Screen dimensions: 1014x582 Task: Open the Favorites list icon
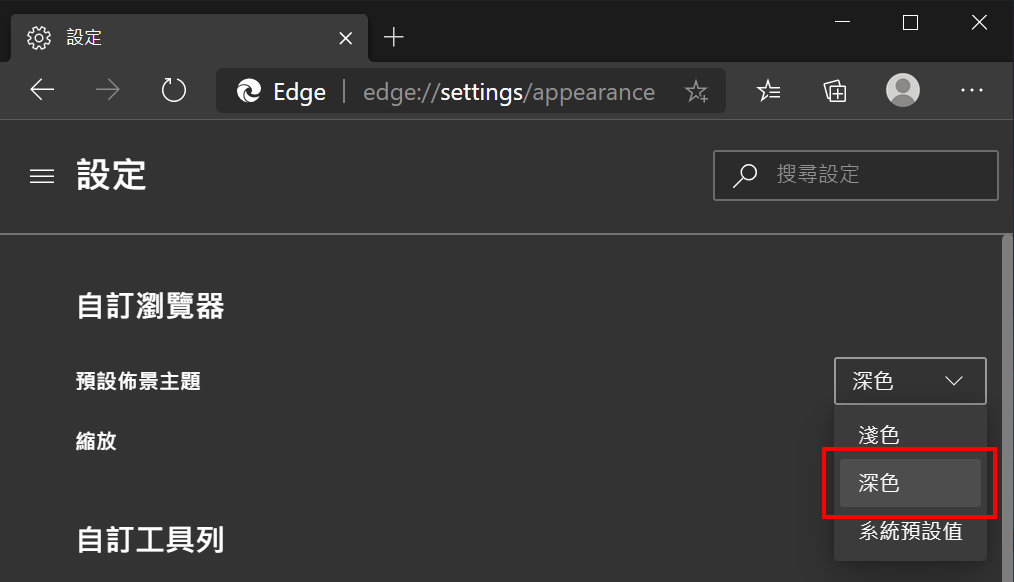tap(768, 91)
